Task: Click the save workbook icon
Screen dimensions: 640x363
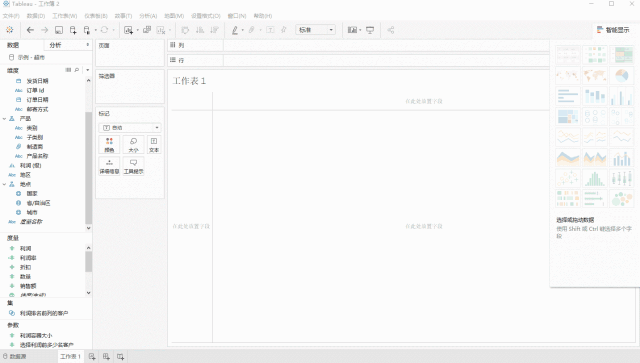Action: pyautogui.click(x=59, y=30)
